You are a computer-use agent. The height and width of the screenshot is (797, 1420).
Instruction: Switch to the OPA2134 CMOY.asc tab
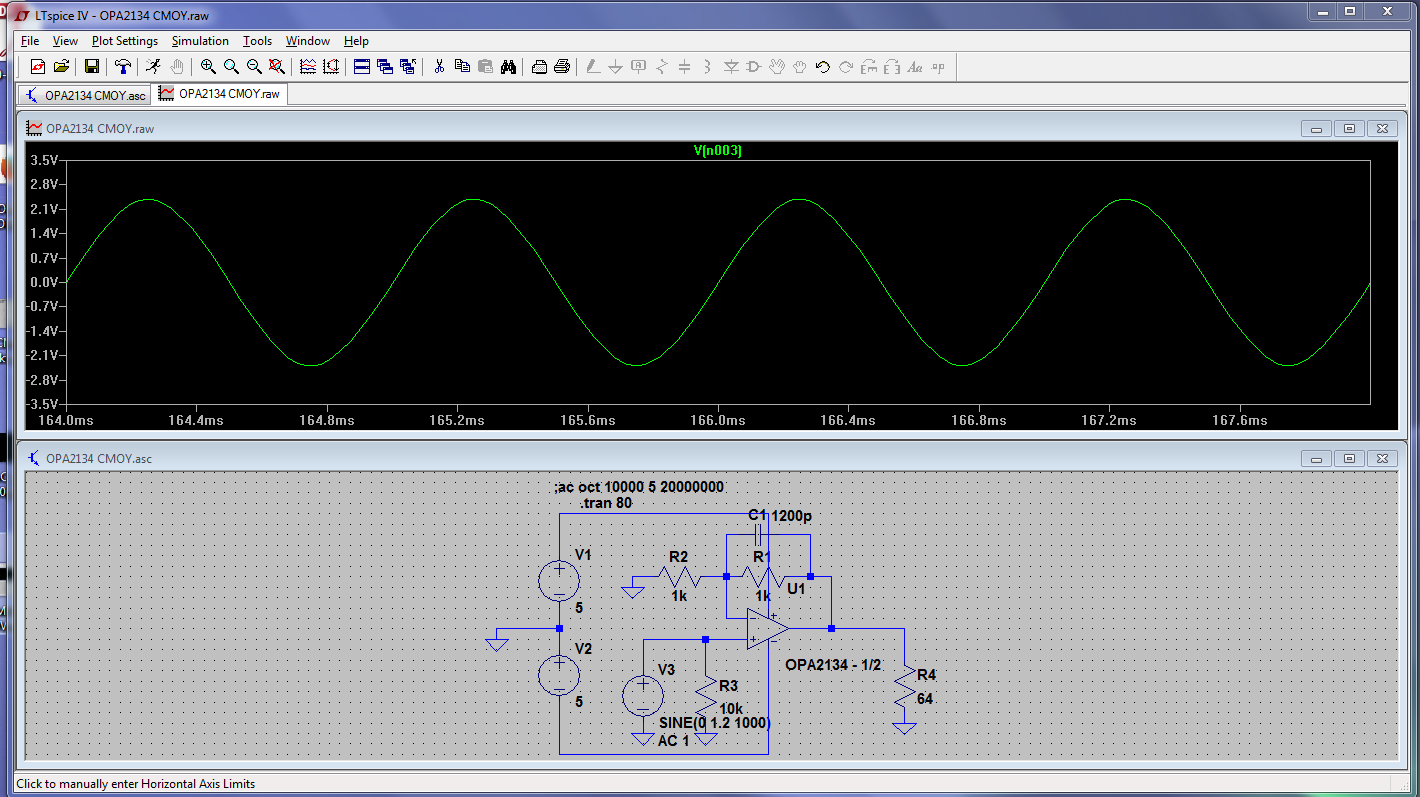click(85, 95)
